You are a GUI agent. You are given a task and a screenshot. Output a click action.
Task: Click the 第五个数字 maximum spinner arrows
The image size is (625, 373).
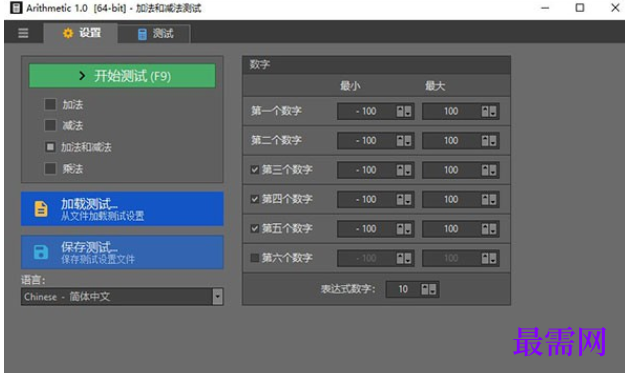pyautogui.click(x=489, y=229)
